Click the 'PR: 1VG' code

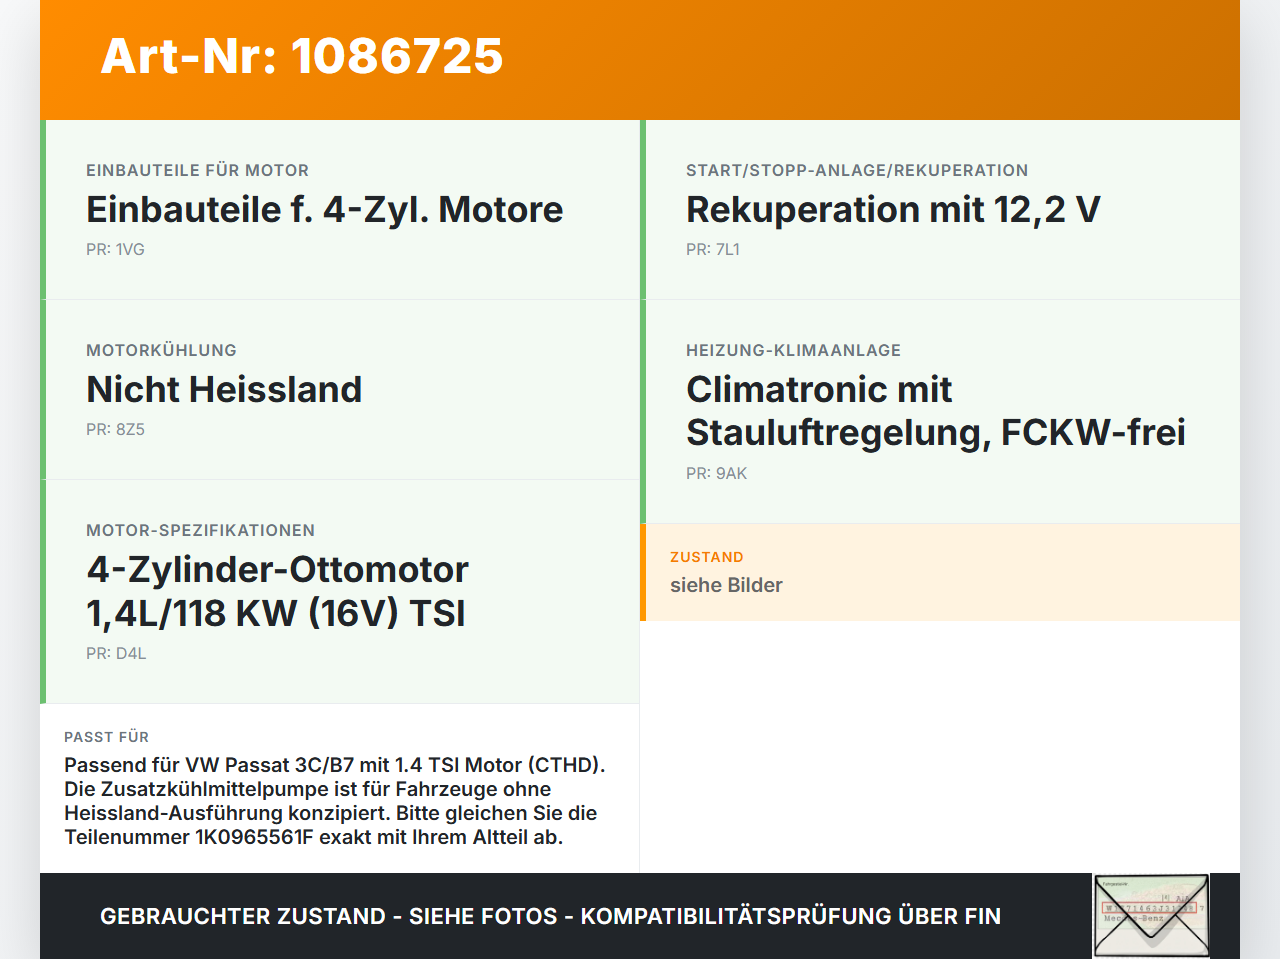115,250
